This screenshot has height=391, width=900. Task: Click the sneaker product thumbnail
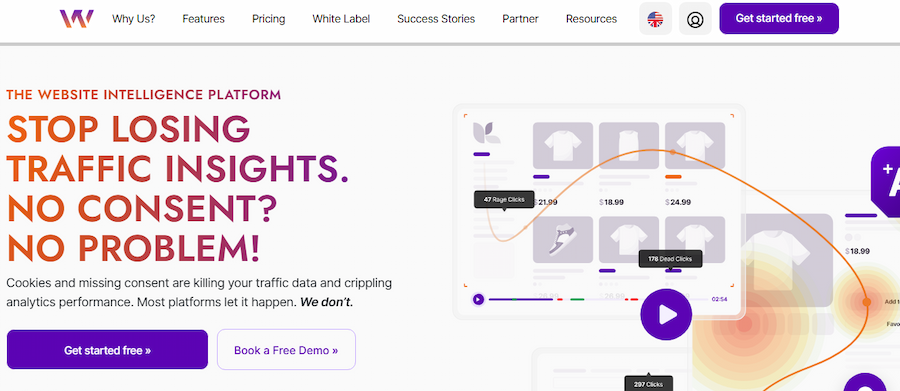[563, 240]
